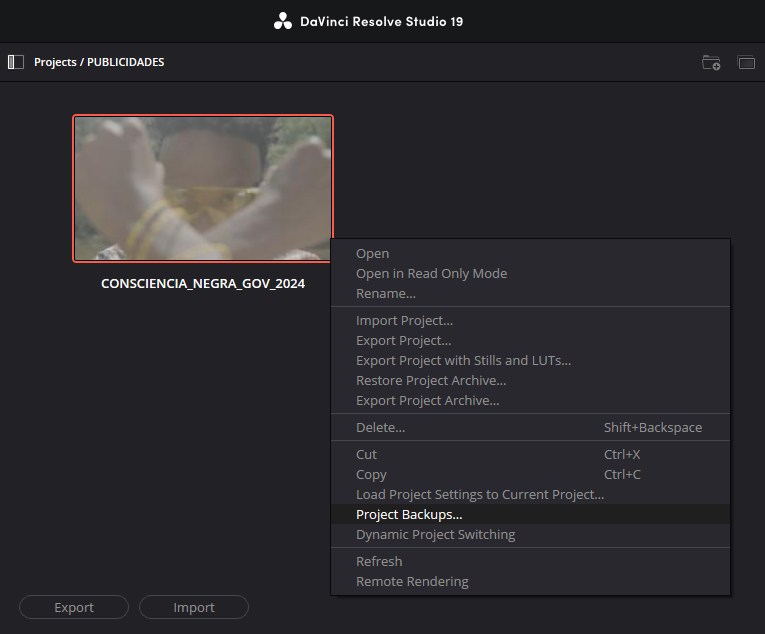Screen dimensions: 765x634
Task: Select Export Project with Stills and LUTs...
Action: pos(530,360)
